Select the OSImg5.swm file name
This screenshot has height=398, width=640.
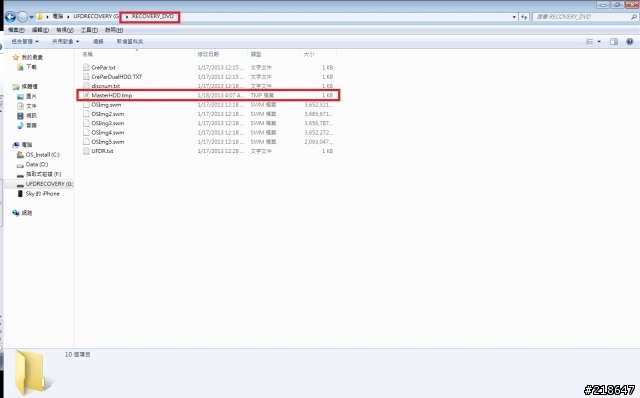(x=108, y=142)
